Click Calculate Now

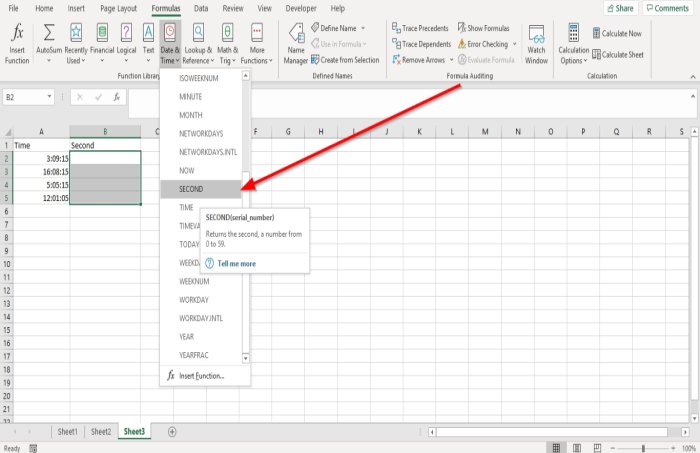tap(617, 33)
